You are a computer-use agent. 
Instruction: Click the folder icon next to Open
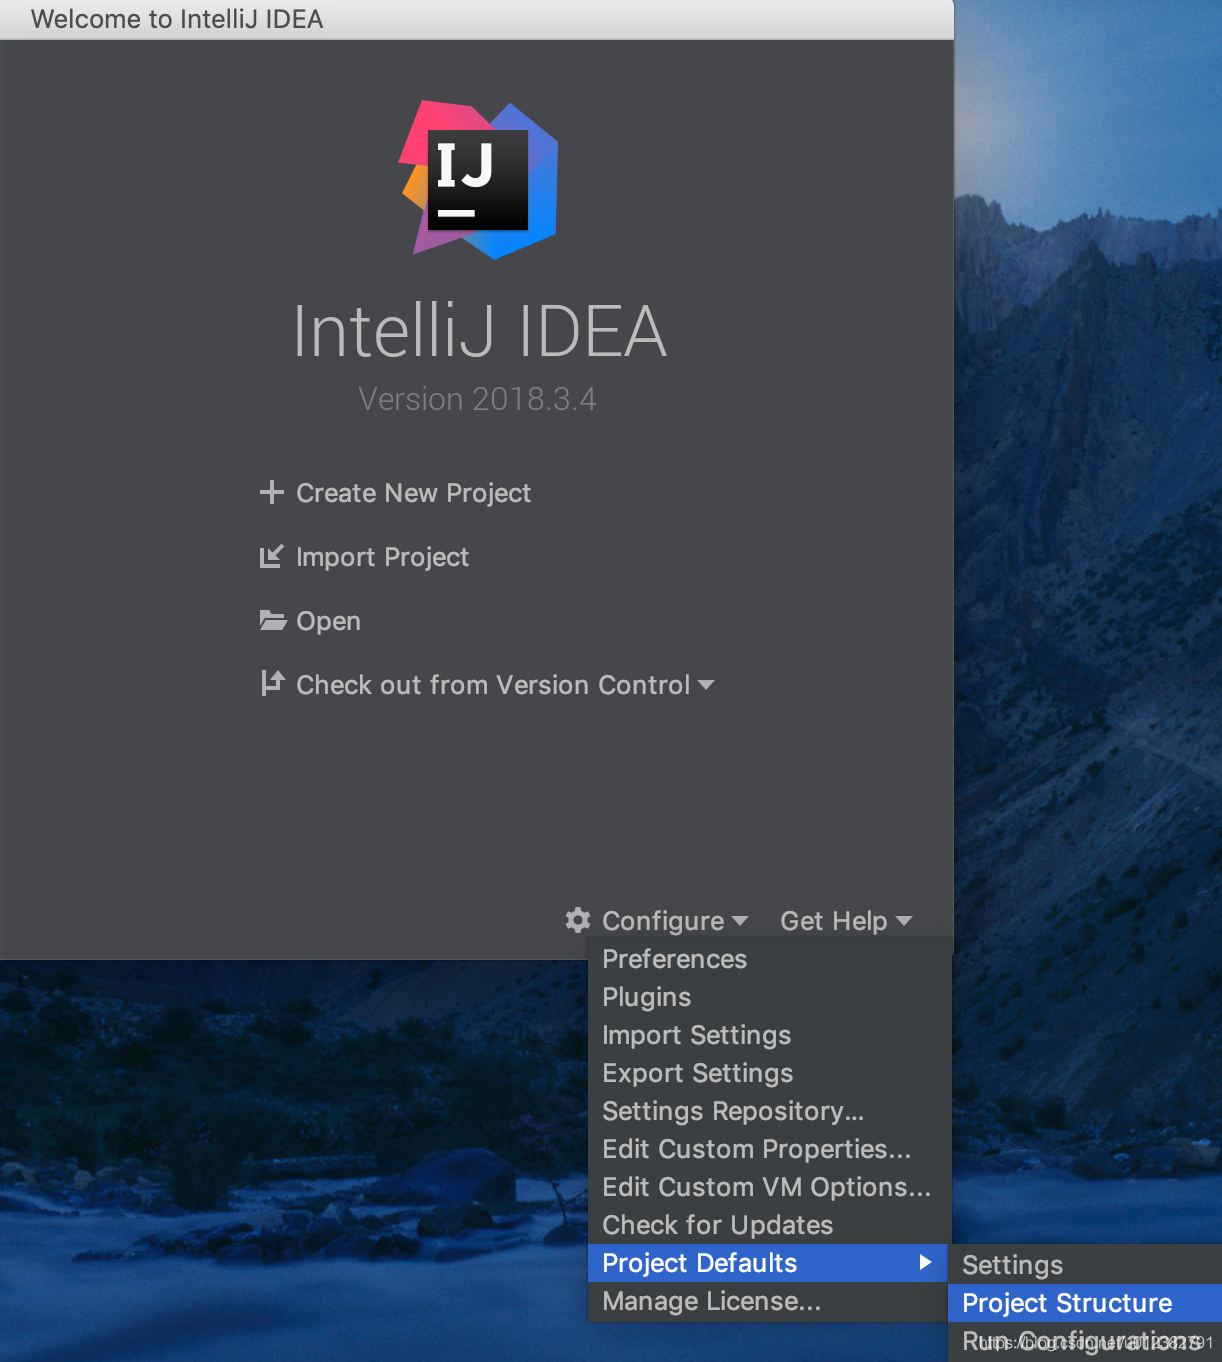pos(271,620)
